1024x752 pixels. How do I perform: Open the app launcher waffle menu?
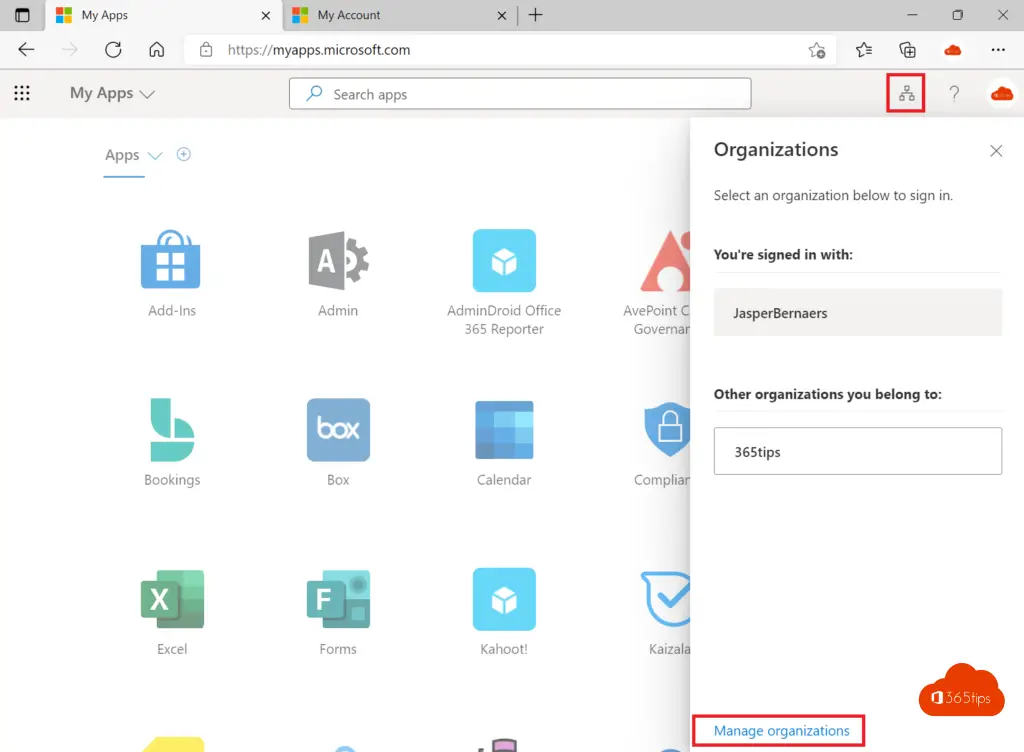coord(22,93)
